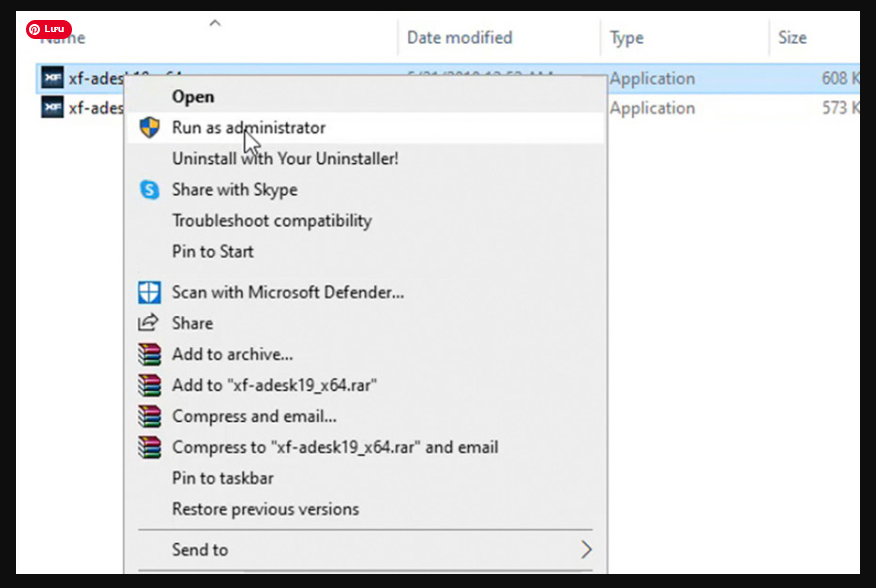Click the Share arrow icon
This screenshot has height=588, width=876.
149,323
